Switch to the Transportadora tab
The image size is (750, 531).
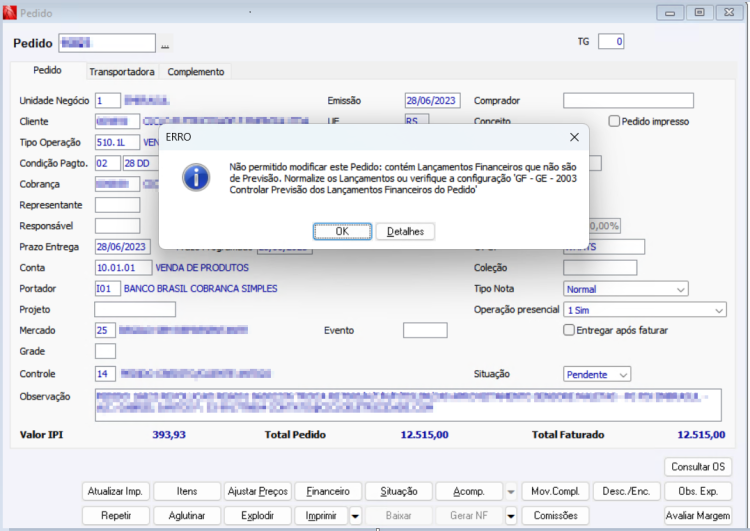121,72
